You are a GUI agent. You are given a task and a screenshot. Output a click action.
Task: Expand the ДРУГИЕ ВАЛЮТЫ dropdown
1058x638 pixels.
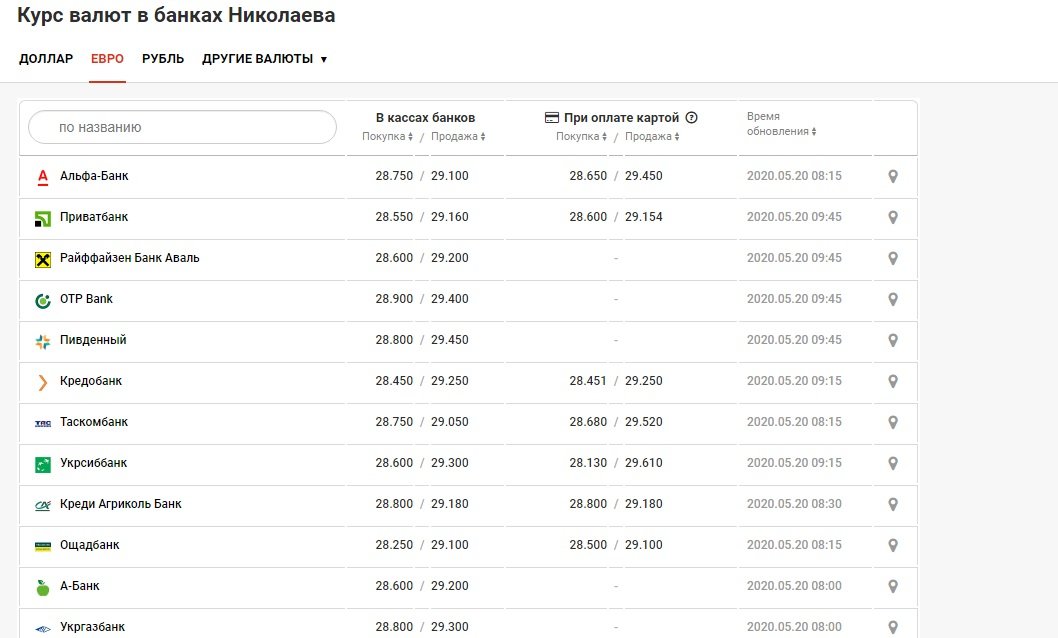pos(264,59)
